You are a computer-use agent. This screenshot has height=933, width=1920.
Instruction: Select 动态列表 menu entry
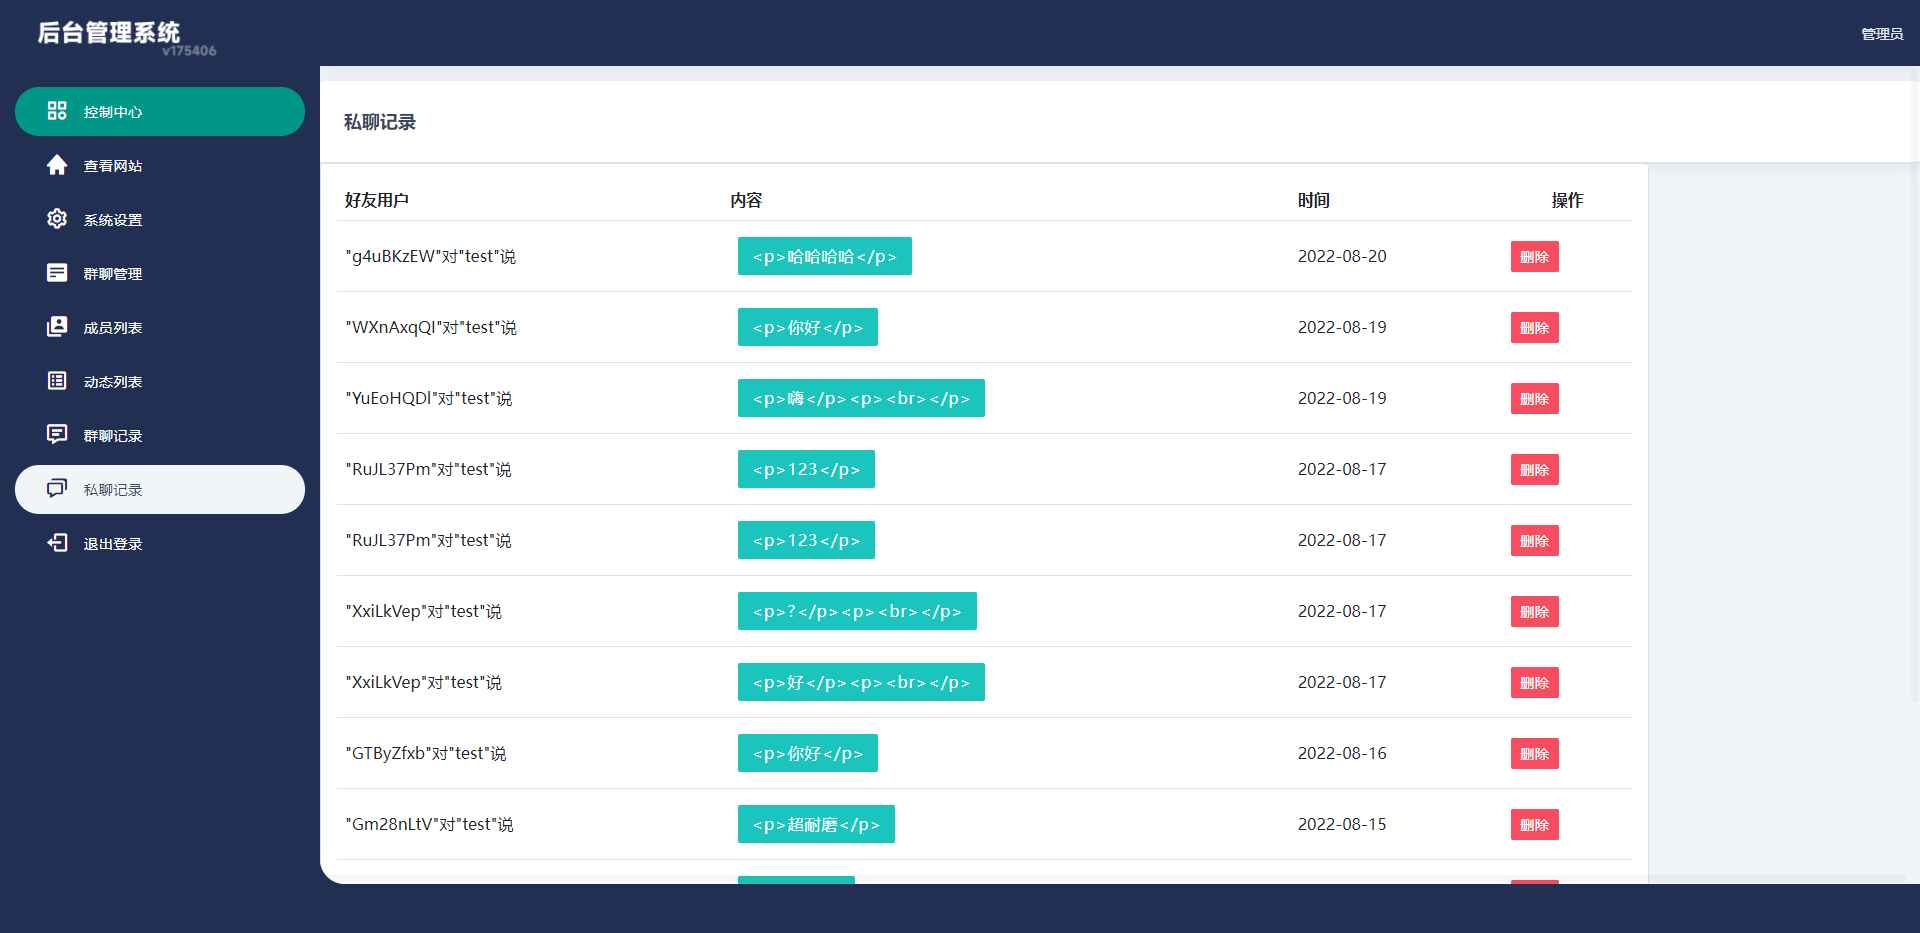[160, 381]
